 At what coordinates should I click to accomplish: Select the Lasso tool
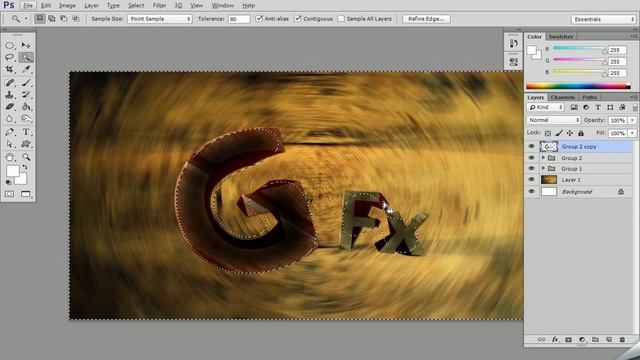click(9, 57)
